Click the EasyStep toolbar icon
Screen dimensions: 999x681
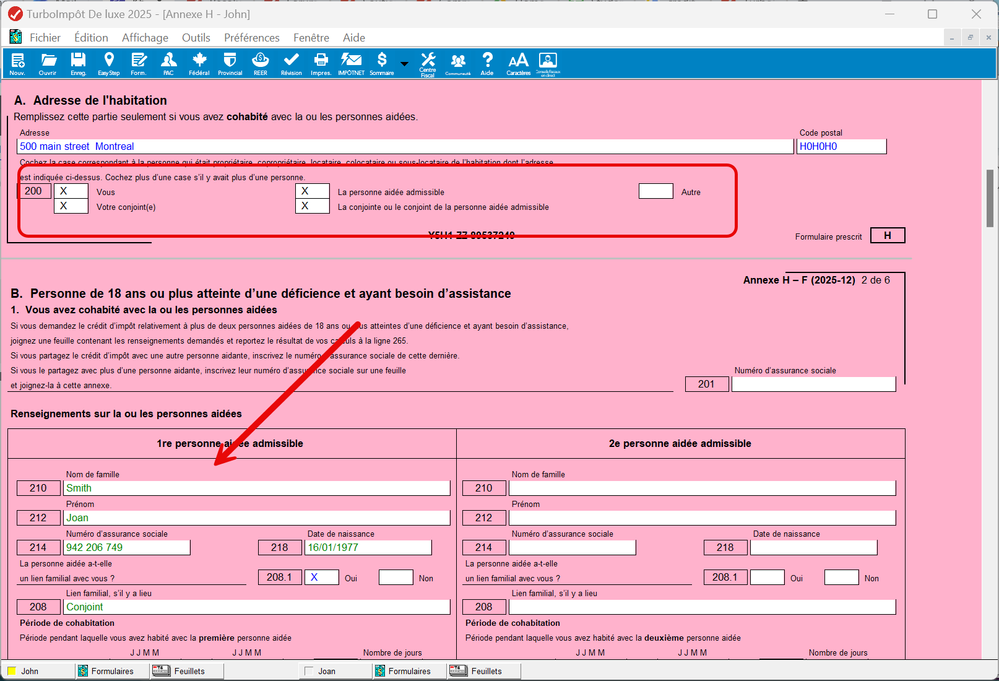click(108, 64)
